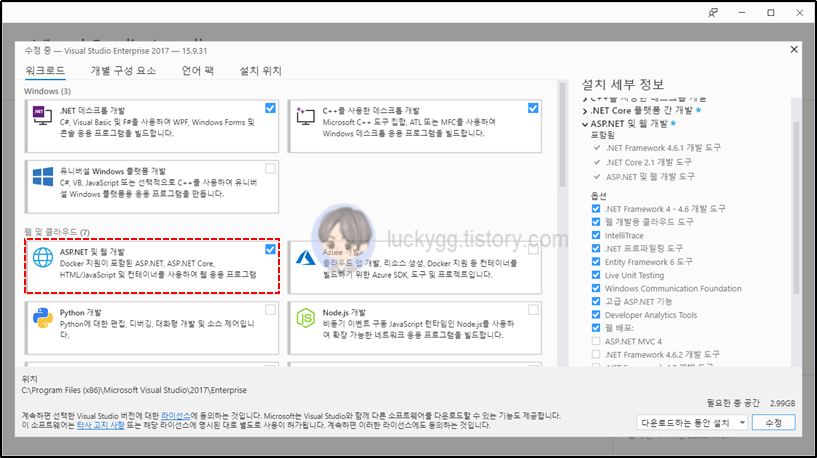Viewport: 817px width, 458px height.
Task: Check the Node.js 개발 workload checkbox
Action: [x=533, y=310]
